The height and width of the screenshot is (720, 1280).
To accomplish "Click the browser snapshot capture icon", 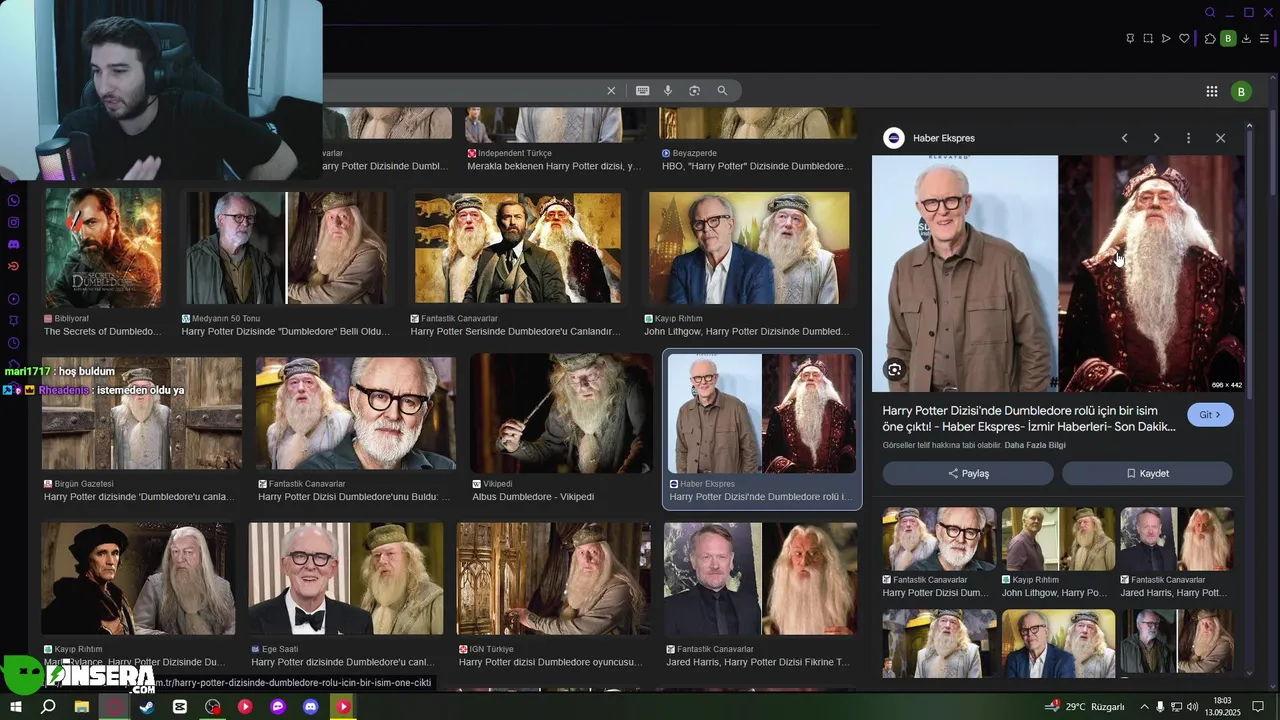I will coord(1148,39).
